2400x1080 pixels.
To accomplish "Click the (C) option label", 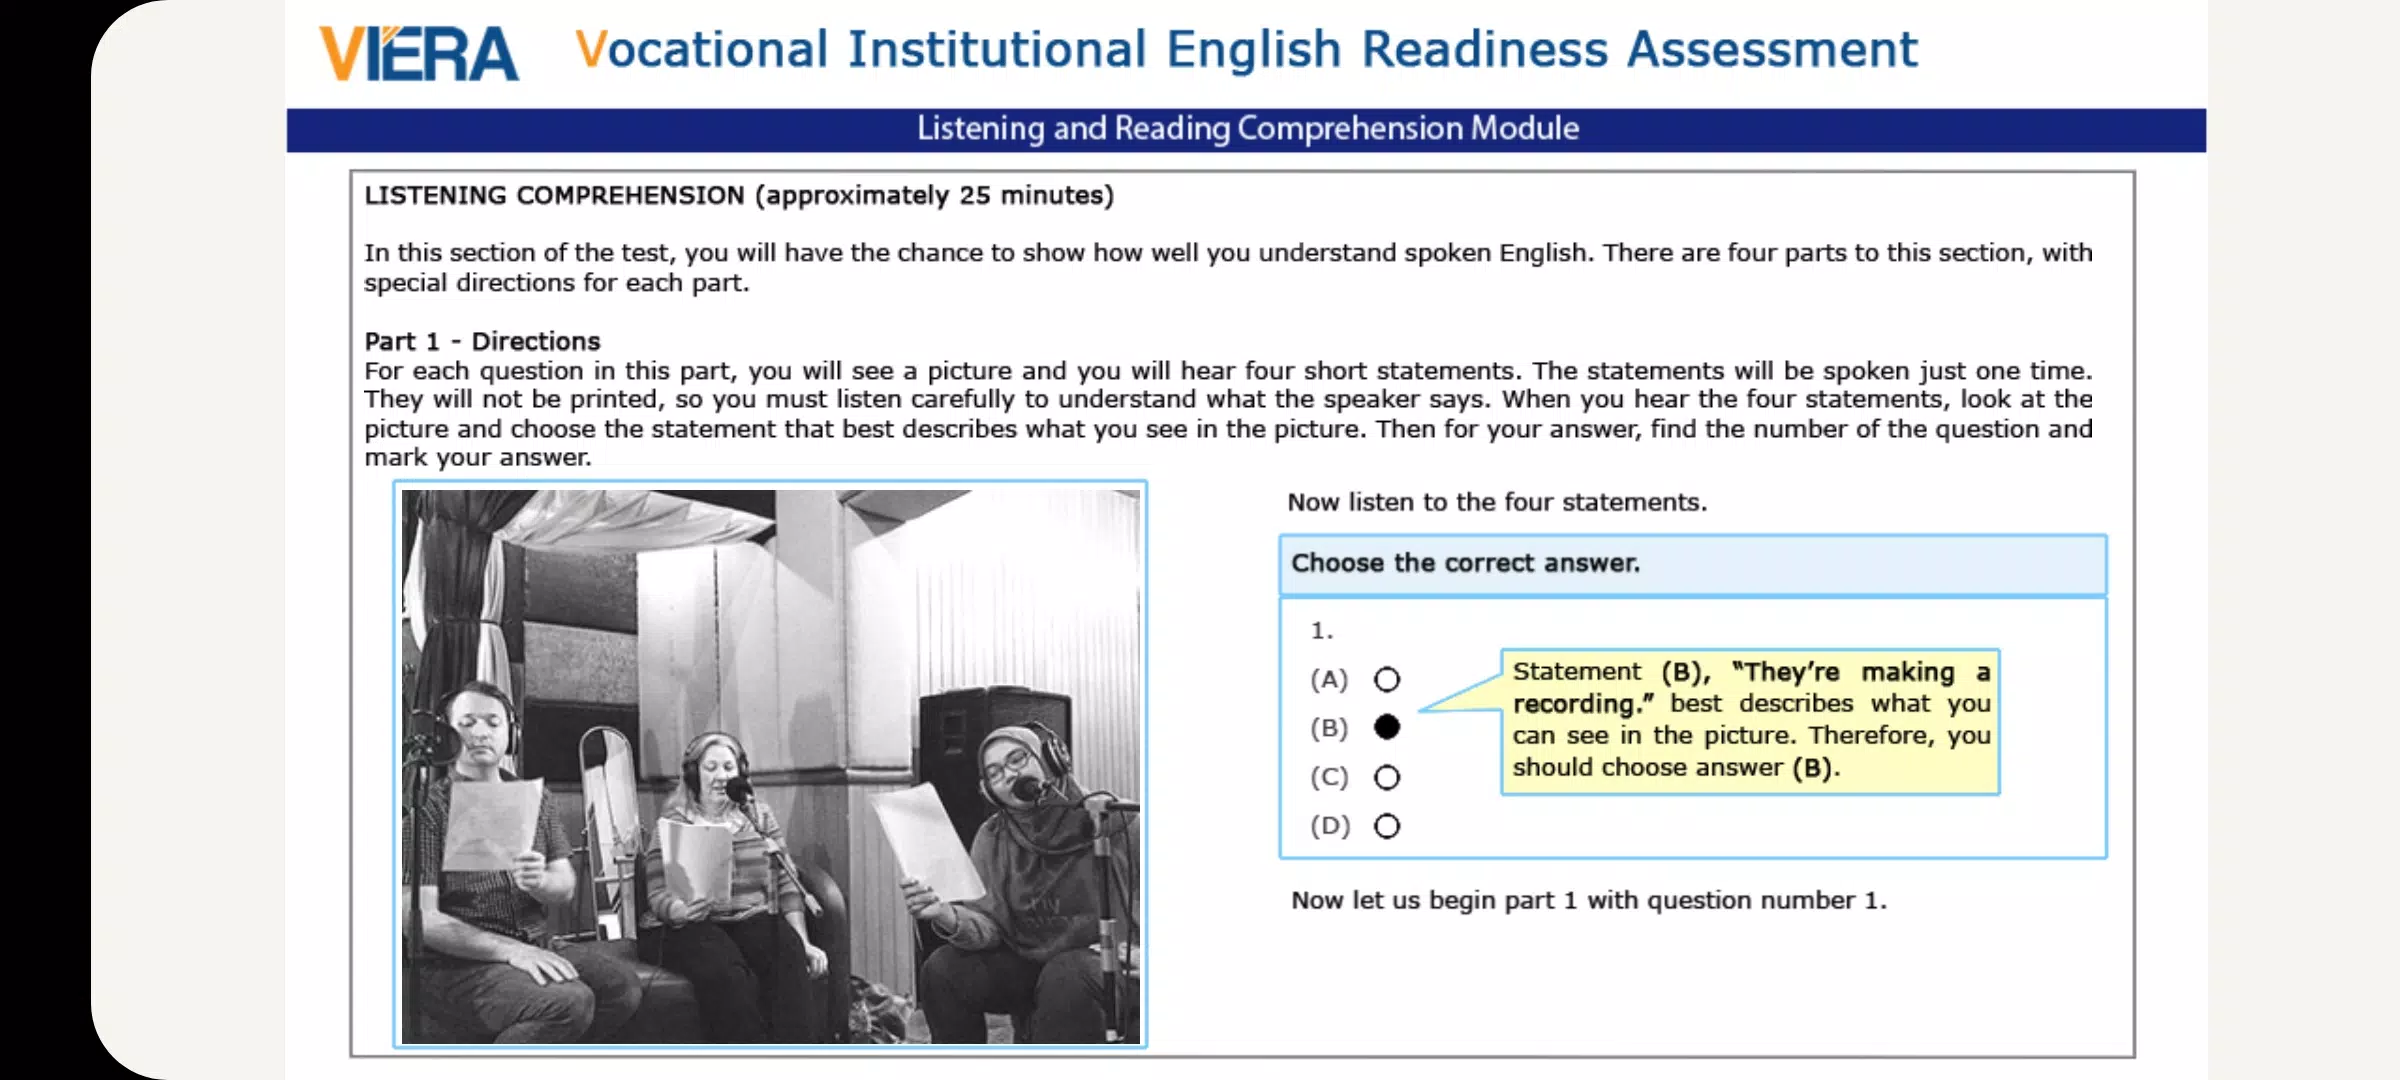I will pos(1329,777).
